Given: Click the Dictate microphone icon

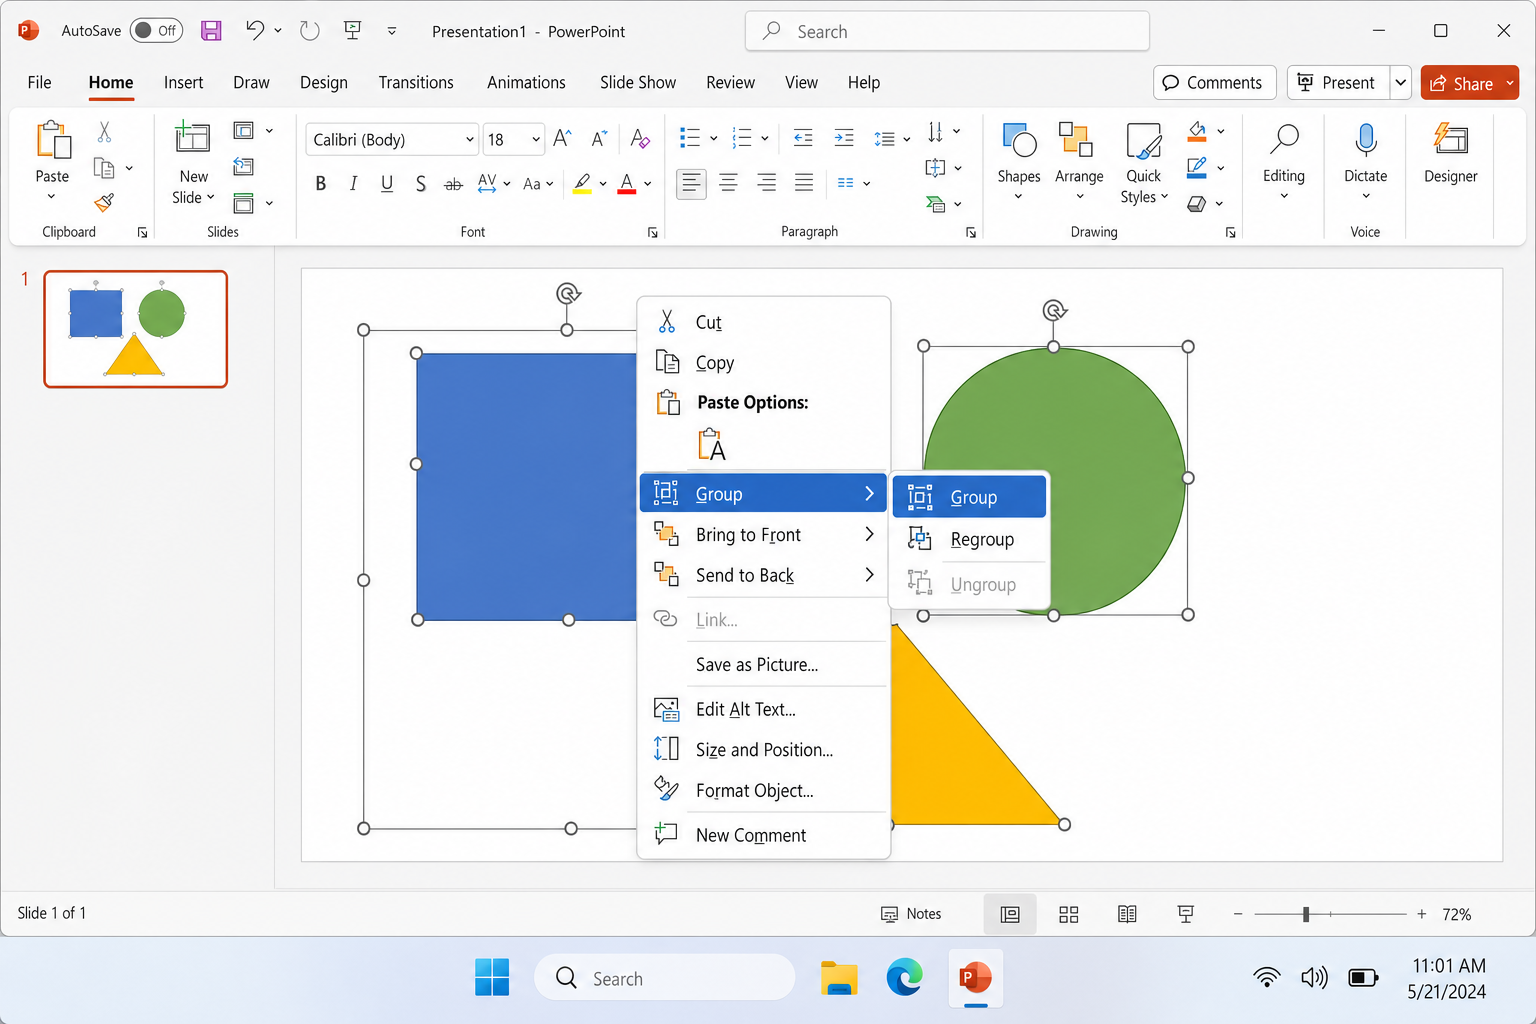Looking at the screenshot, I should click(1365, 141).
